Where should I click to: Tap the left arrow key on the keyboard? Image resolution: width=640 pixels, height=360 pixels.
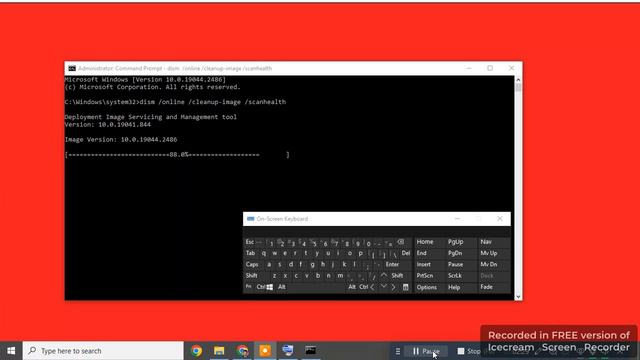(x=372, y=287)
